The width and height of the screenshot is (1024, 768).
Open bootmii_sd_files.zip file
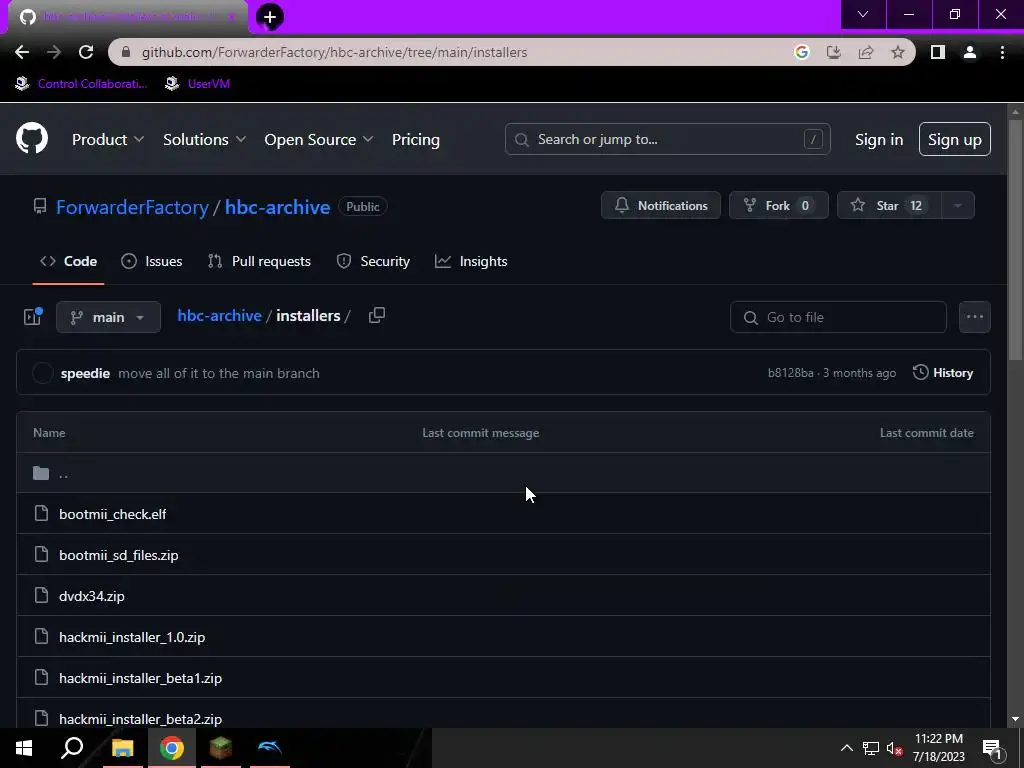[x=118, y=555]
